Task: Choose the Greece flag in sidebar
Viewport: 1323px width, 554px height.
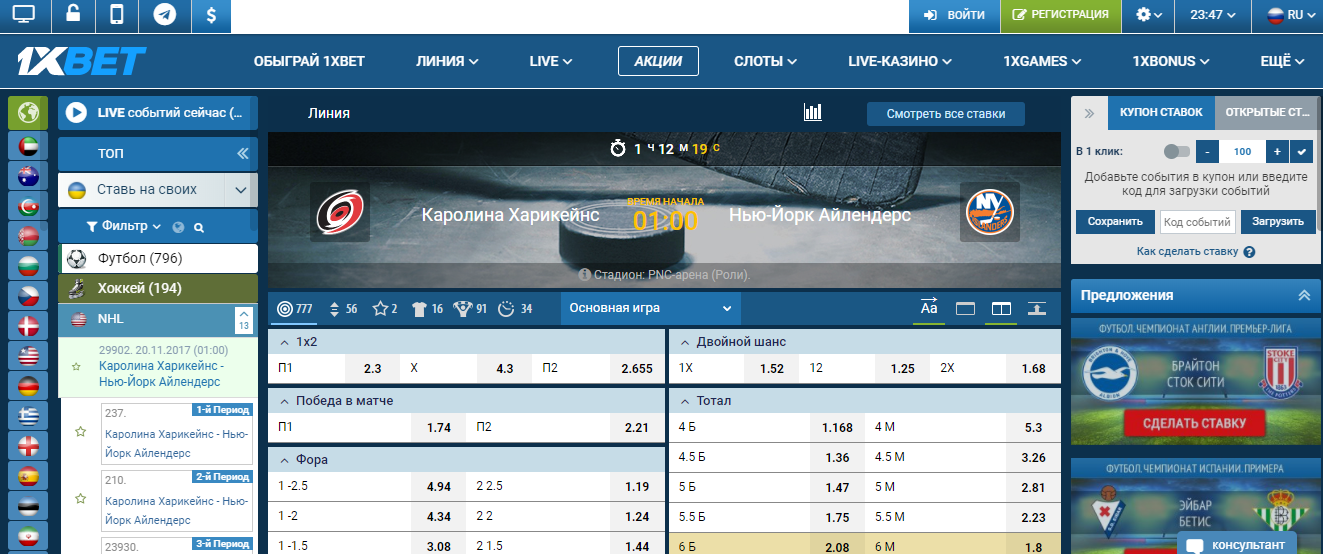Action: pos(27,415)
